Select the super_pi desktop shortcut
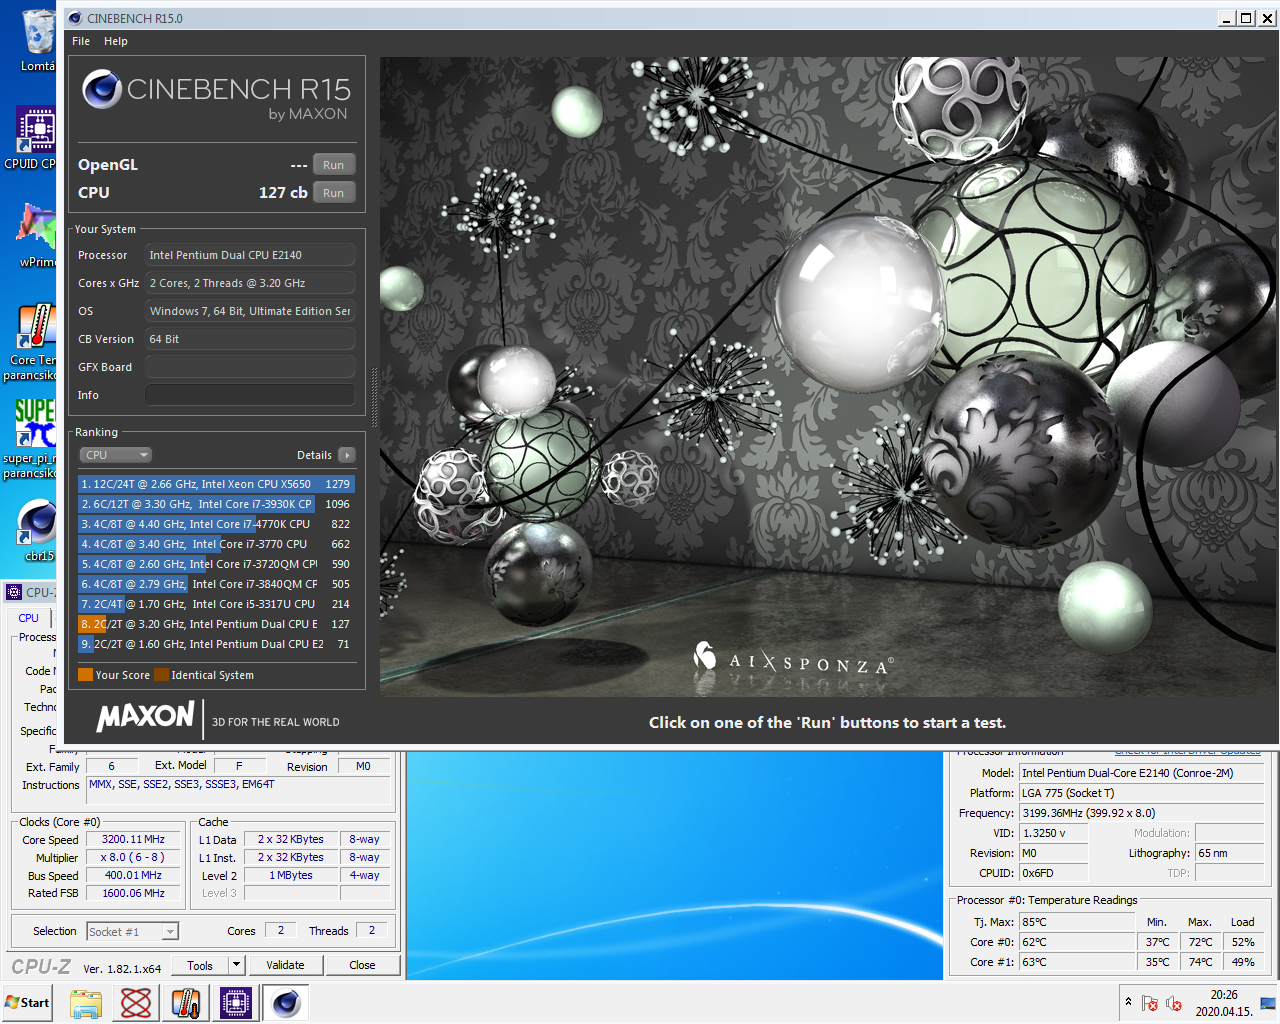Screen dimensions: 1280x1024 [x=36, y=422]
